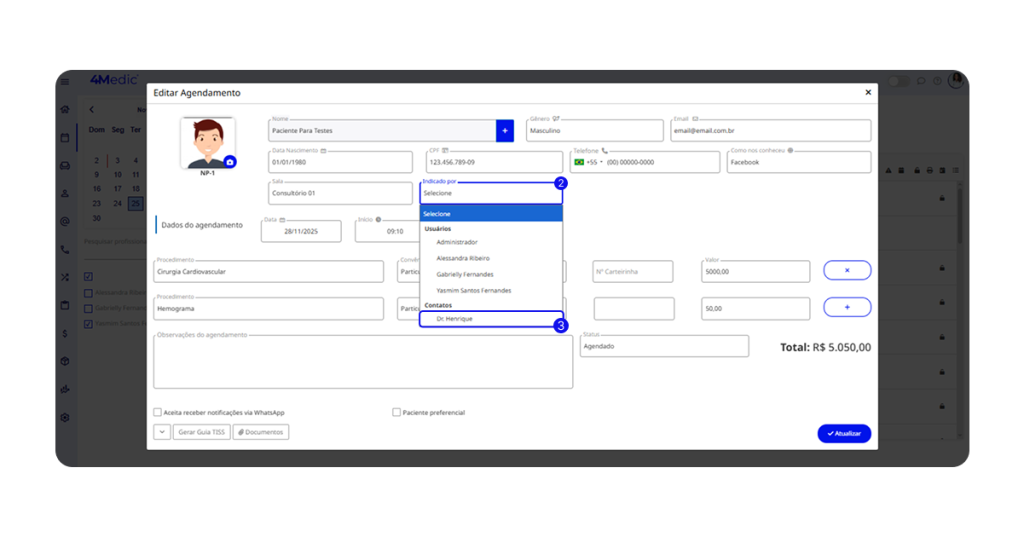Screen dimensions: 1024x537
Task: Close the Editar Agendamento dialog
Action: 867,93
